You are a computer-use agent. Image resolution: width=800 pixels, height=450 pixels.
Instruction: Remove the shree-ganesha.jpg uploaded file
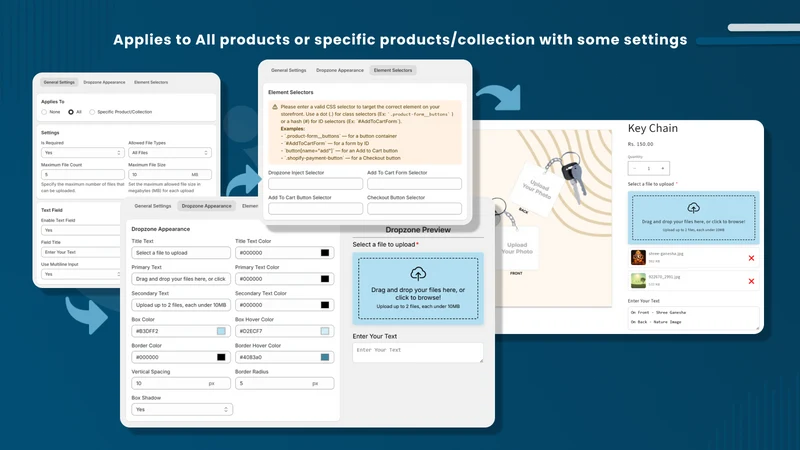click(751, 258)
